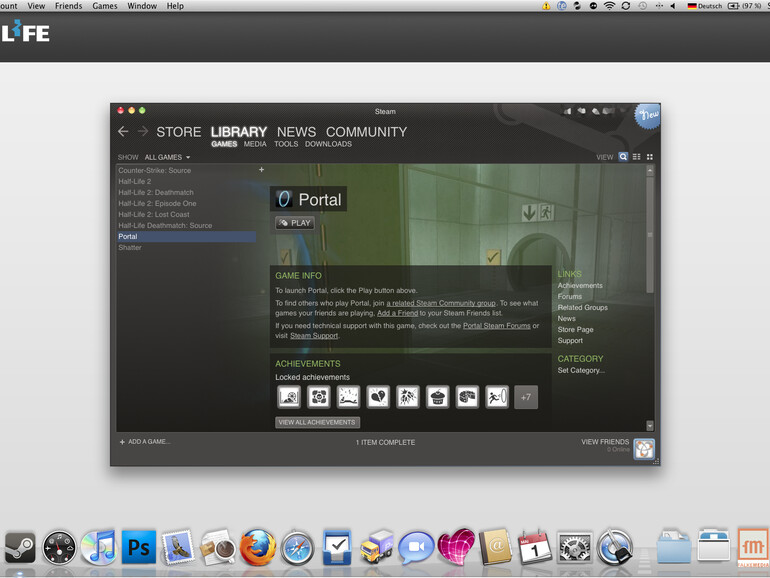The image size is (770, 578).
Task: Click the warning triangle menu bar icon
Action: (546, 6)
